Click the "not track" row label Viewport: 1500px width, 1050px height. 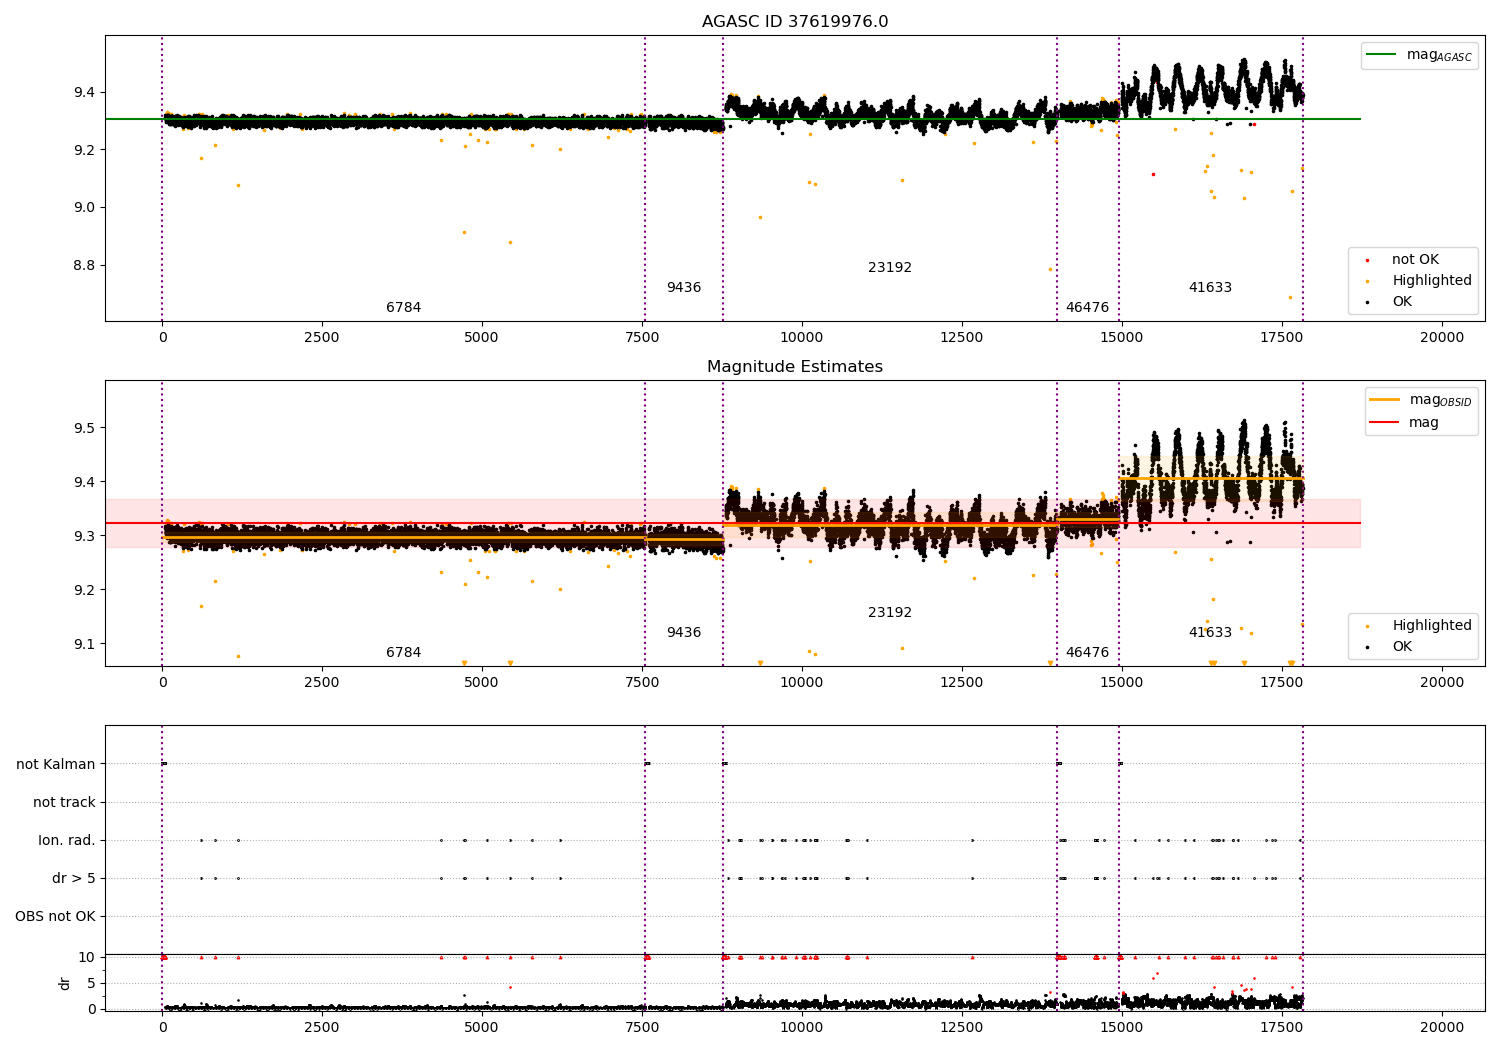point(64,803)
